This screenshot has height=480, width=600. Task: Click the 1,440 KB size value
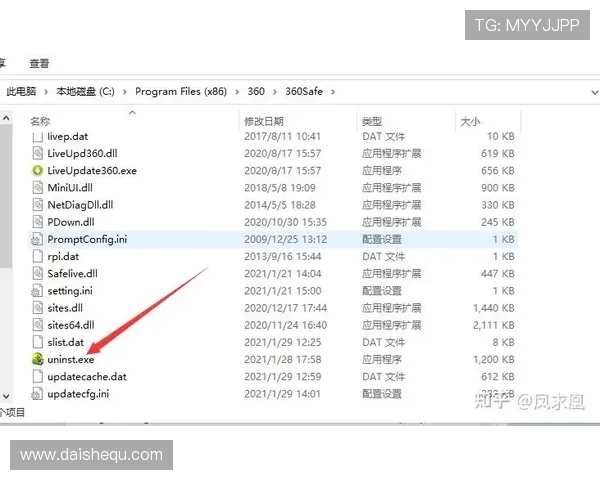[x=494, y=308]
